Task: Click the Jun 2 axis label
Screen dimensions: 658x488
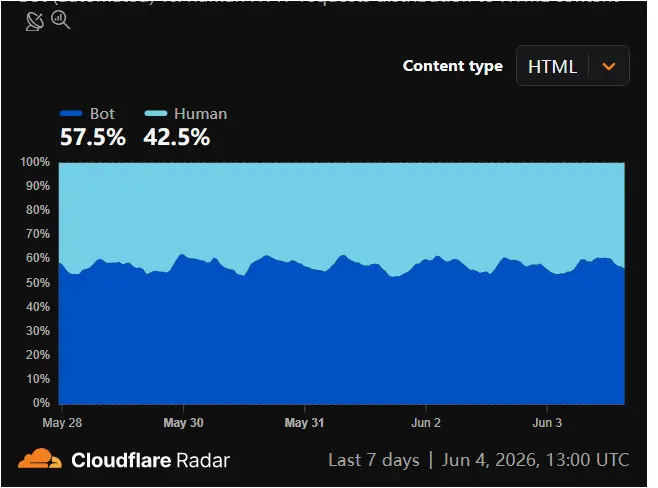Action: click(426, 422)
